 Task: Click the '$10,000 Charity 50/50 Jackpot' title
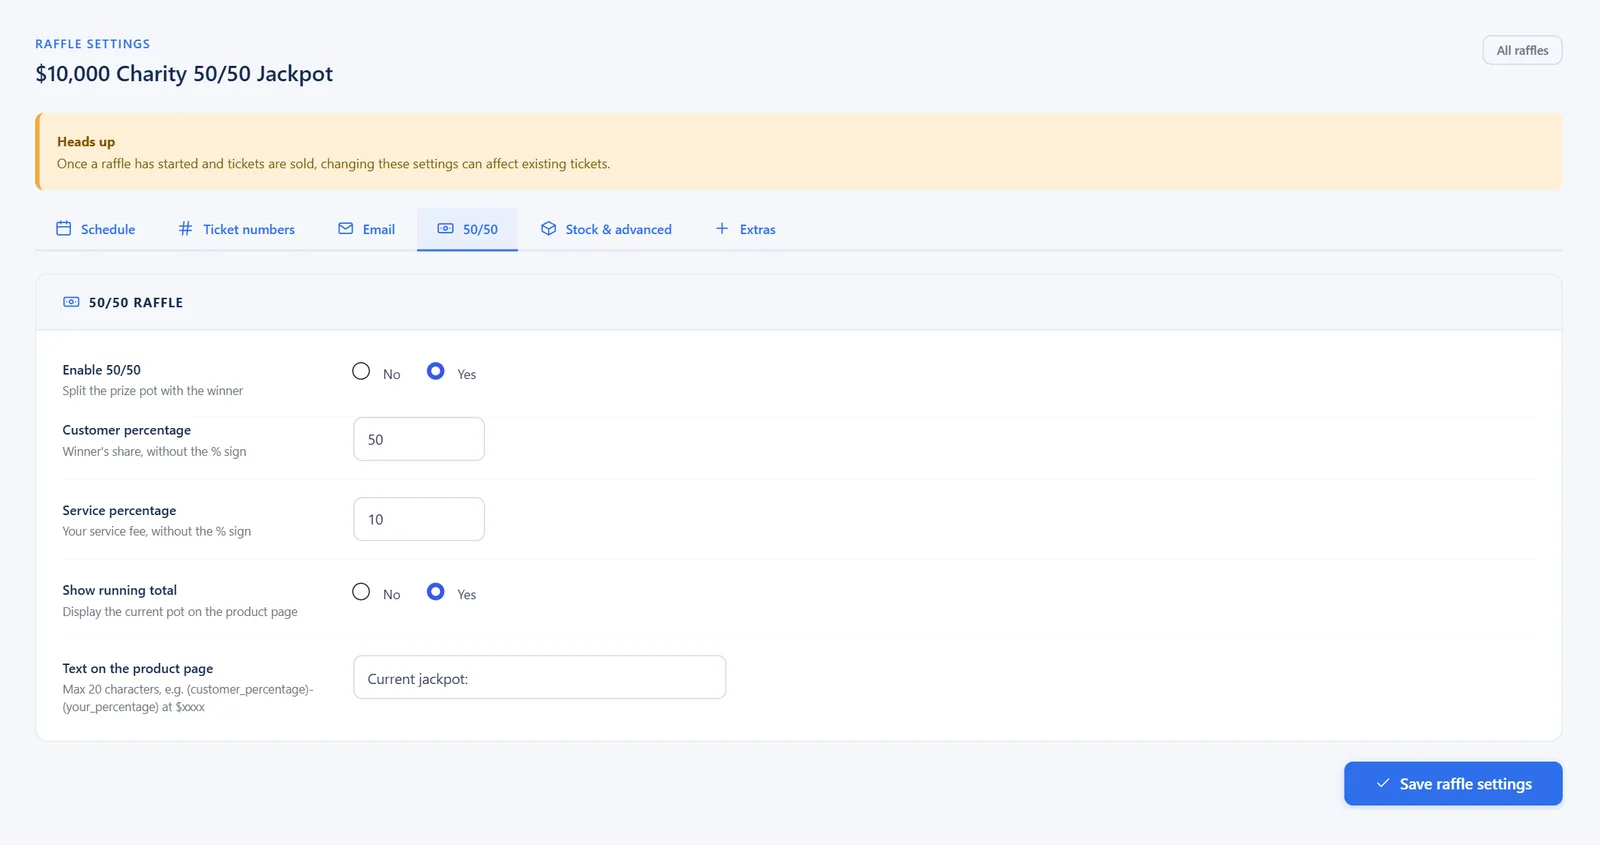[184, 74]
